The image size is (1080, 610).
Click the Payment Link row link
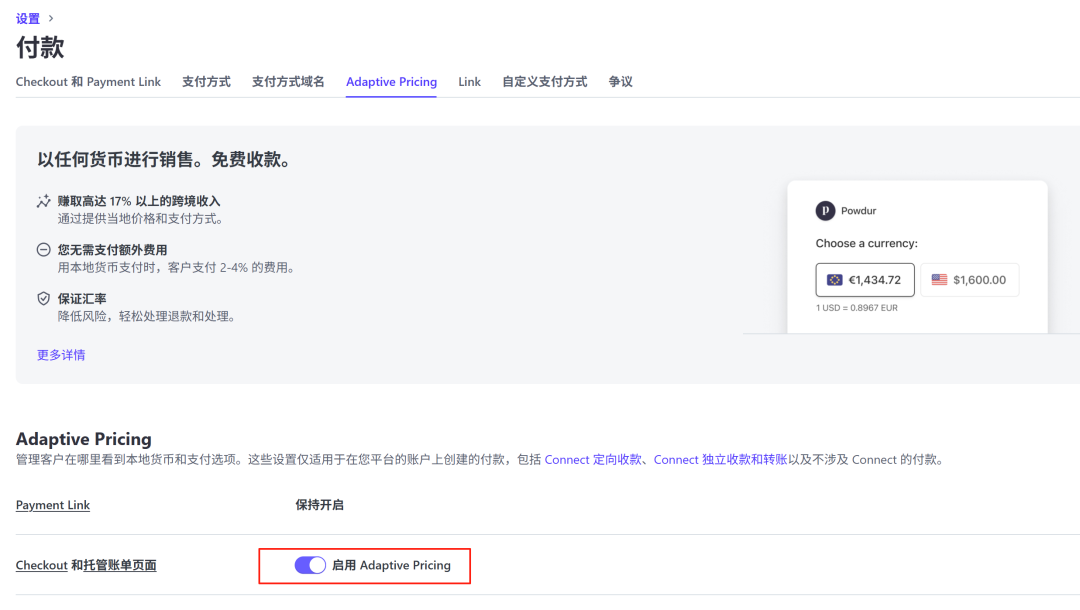pyautogui.click(x=52, y=505)
